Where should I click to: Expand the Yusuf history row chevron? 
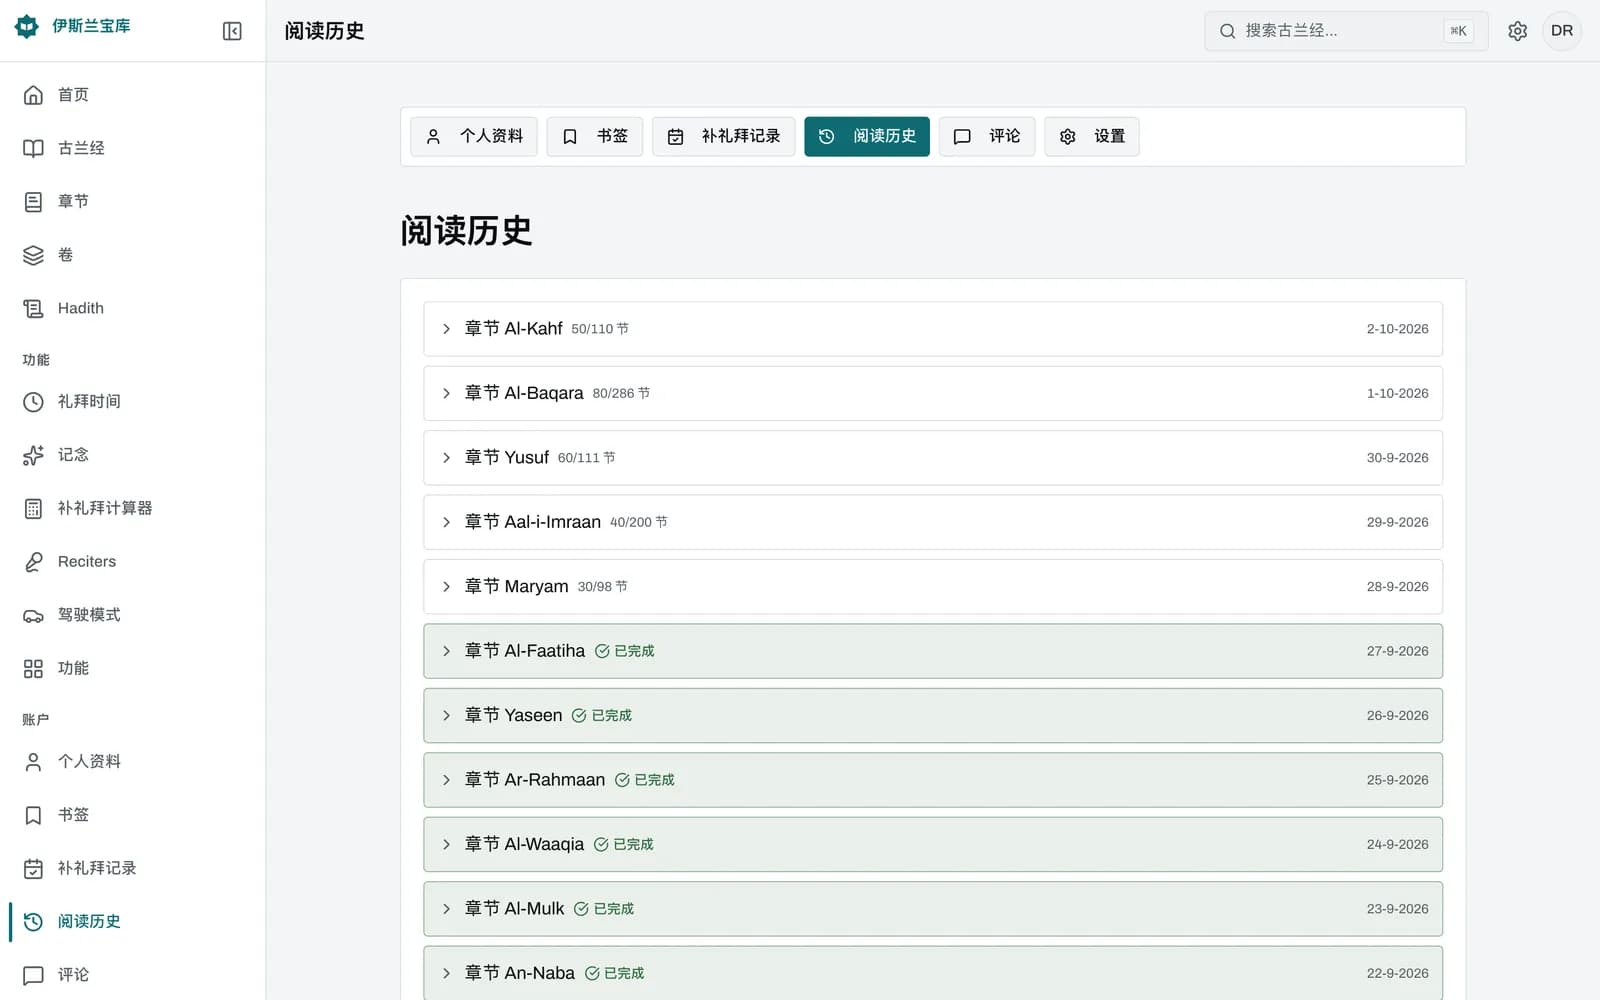(446, 458)
